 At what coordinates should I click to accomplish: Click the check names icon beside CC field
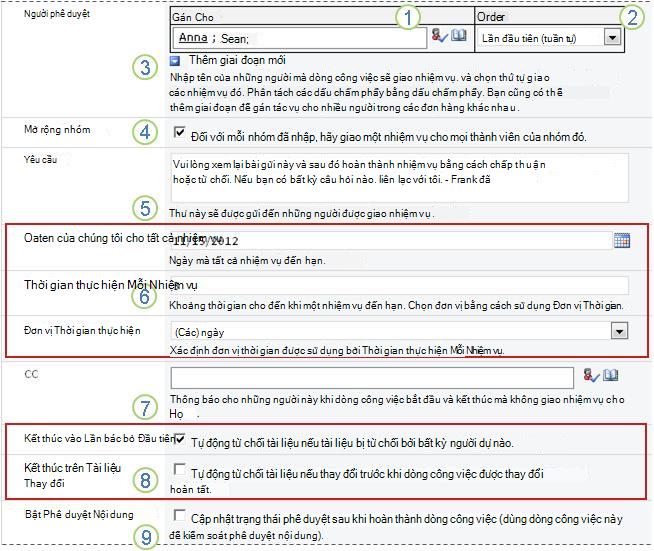[x=591, y=375]
